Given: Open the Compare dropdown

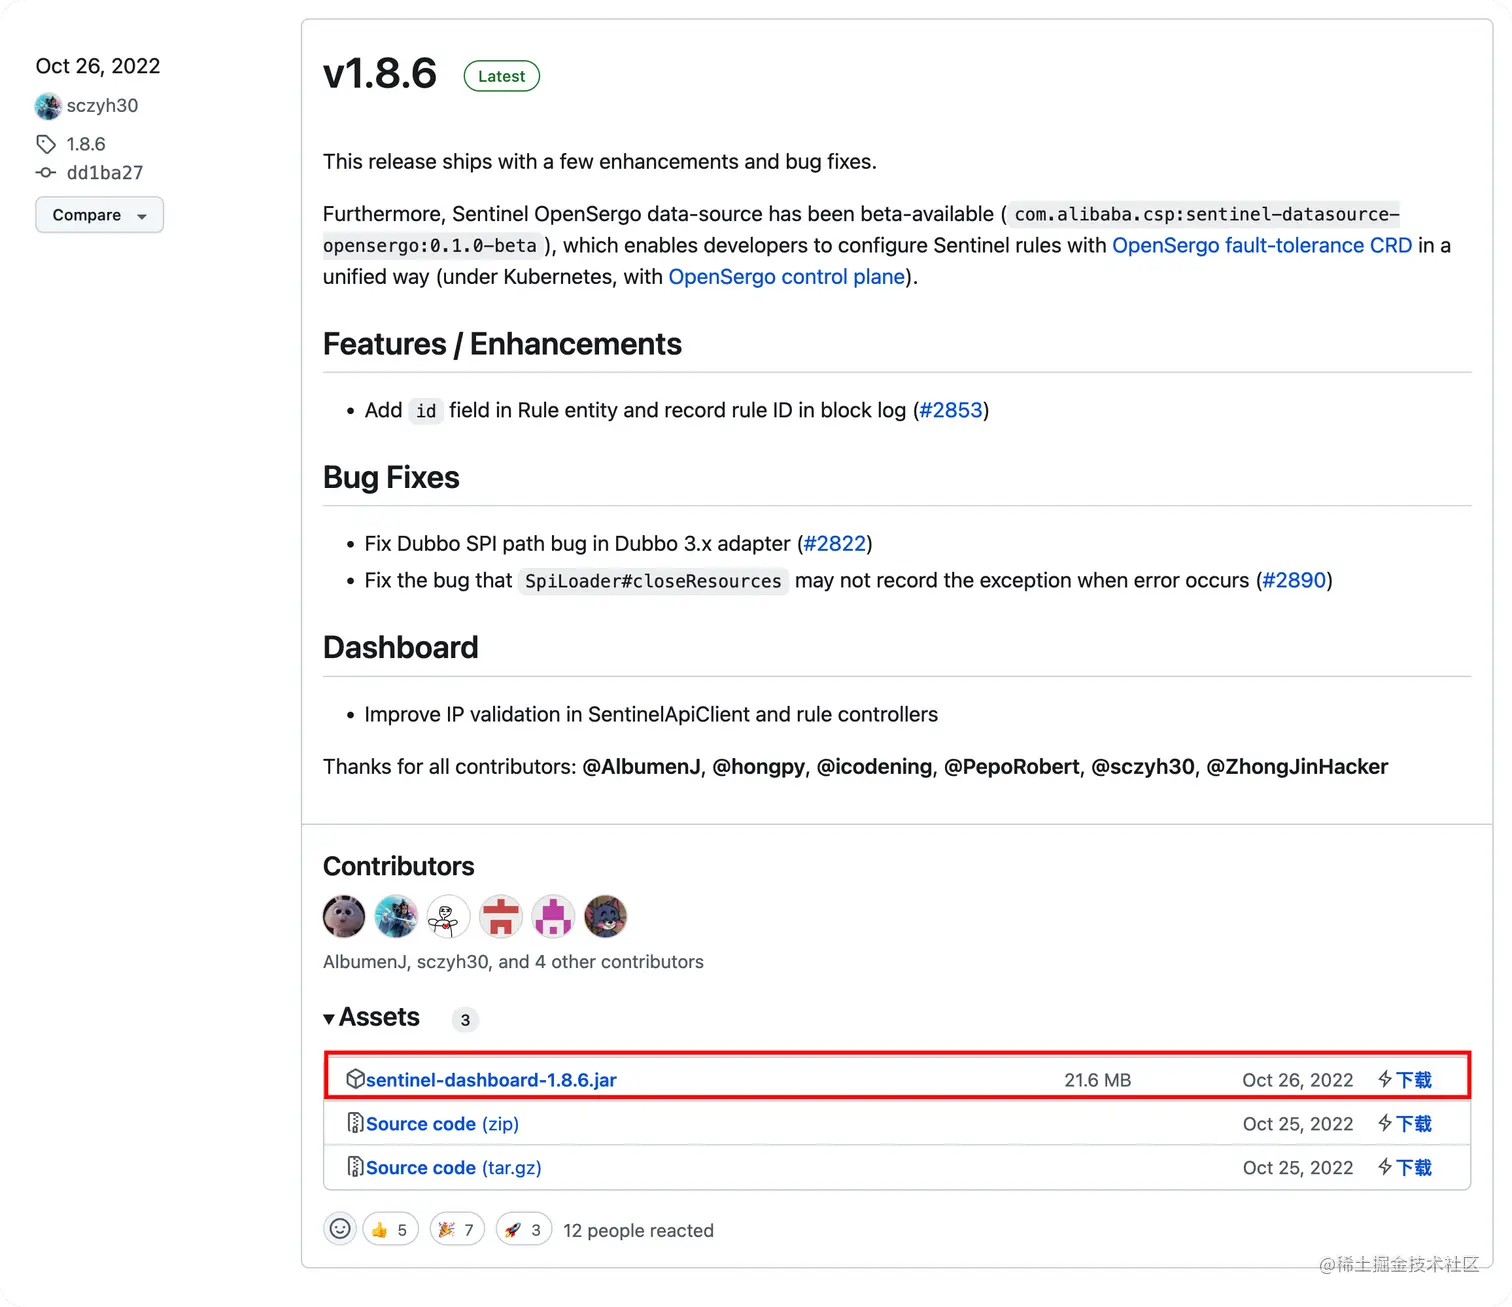Looking at the screenshot, I should coord(99,215).
